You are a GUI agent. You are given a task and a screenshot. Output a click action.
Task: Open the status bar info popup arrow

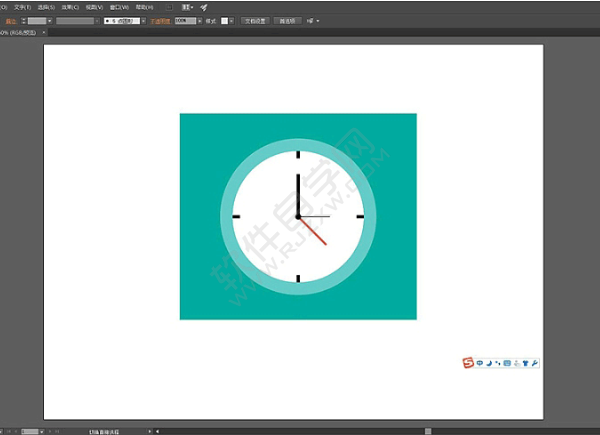(150, 432)
